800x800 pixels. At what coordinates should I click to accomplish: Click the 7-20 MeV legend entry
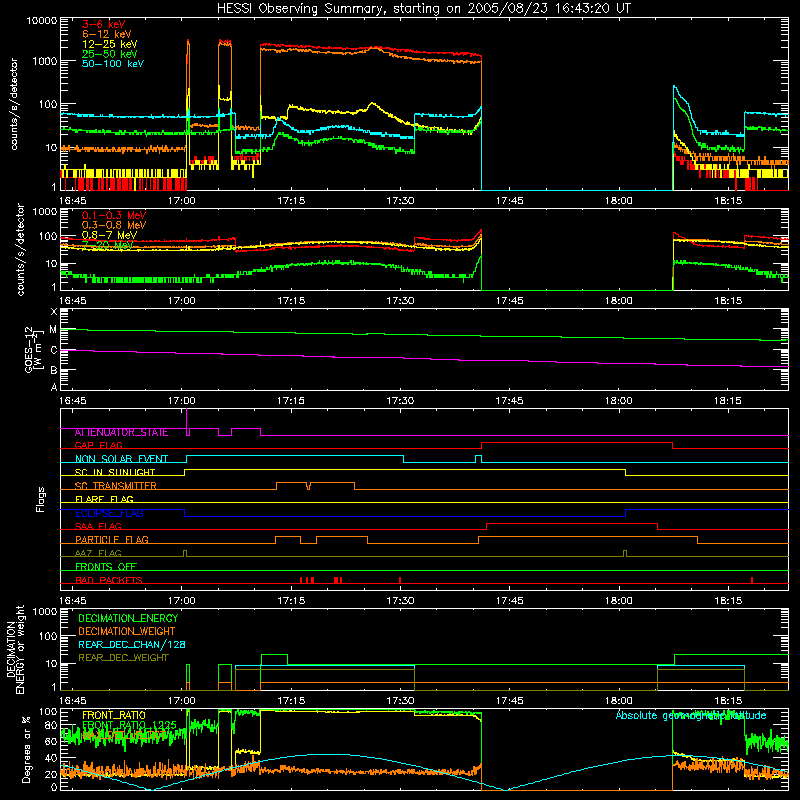click(107, 245)
